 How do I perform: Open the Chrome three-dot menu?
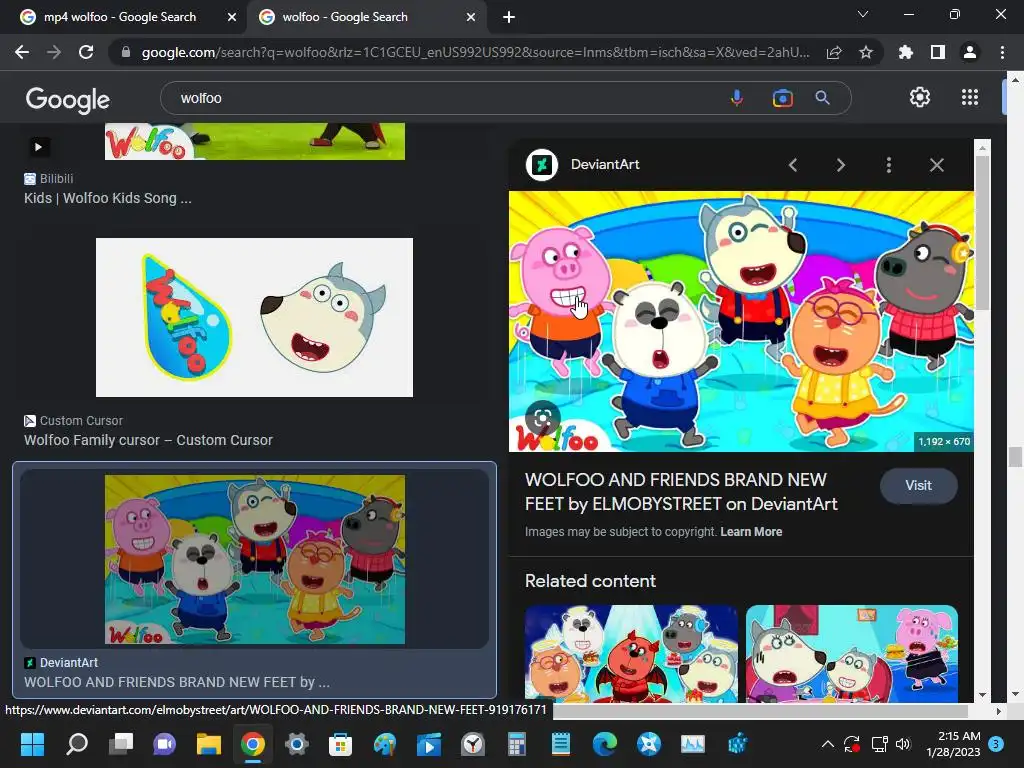click(1002, 52)
